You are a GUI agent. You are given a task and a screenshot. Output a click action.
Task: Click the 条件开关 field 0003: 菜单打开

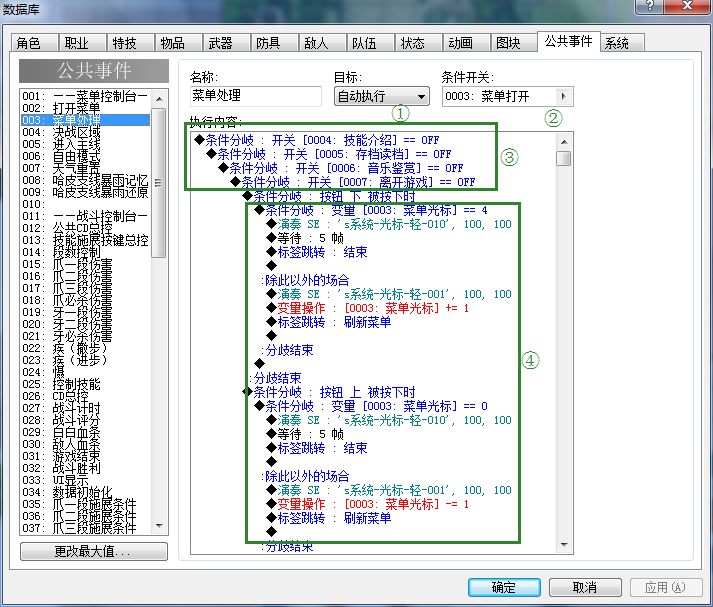pos(497,97)
